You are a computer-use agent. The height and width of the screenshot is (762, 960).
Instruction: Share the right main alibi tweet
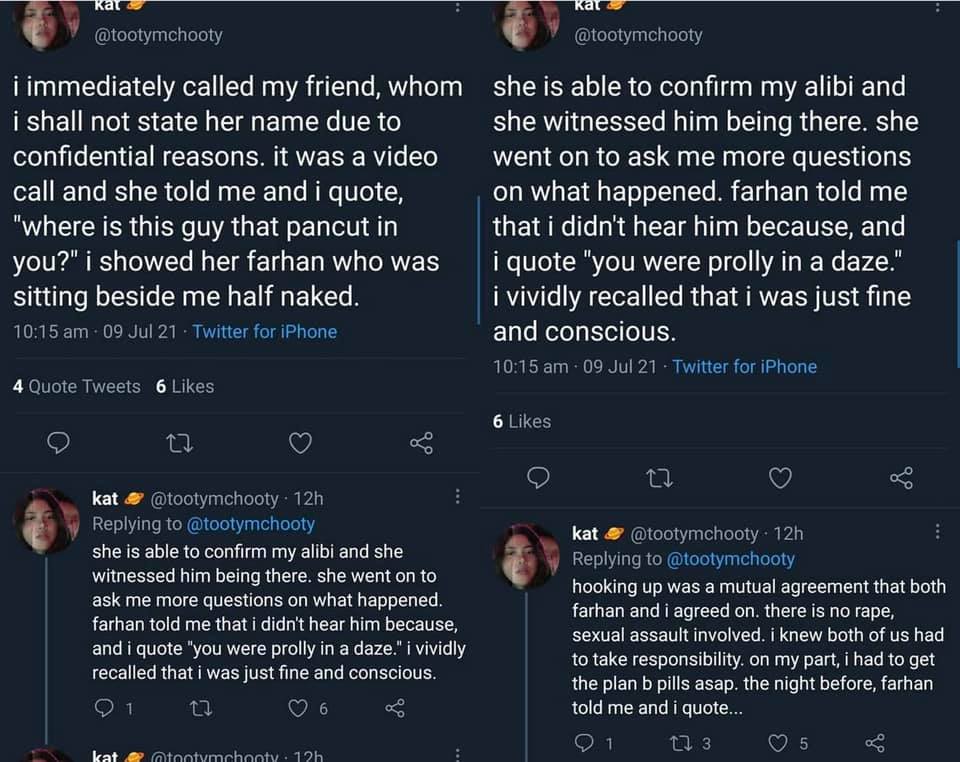[901, 478]
